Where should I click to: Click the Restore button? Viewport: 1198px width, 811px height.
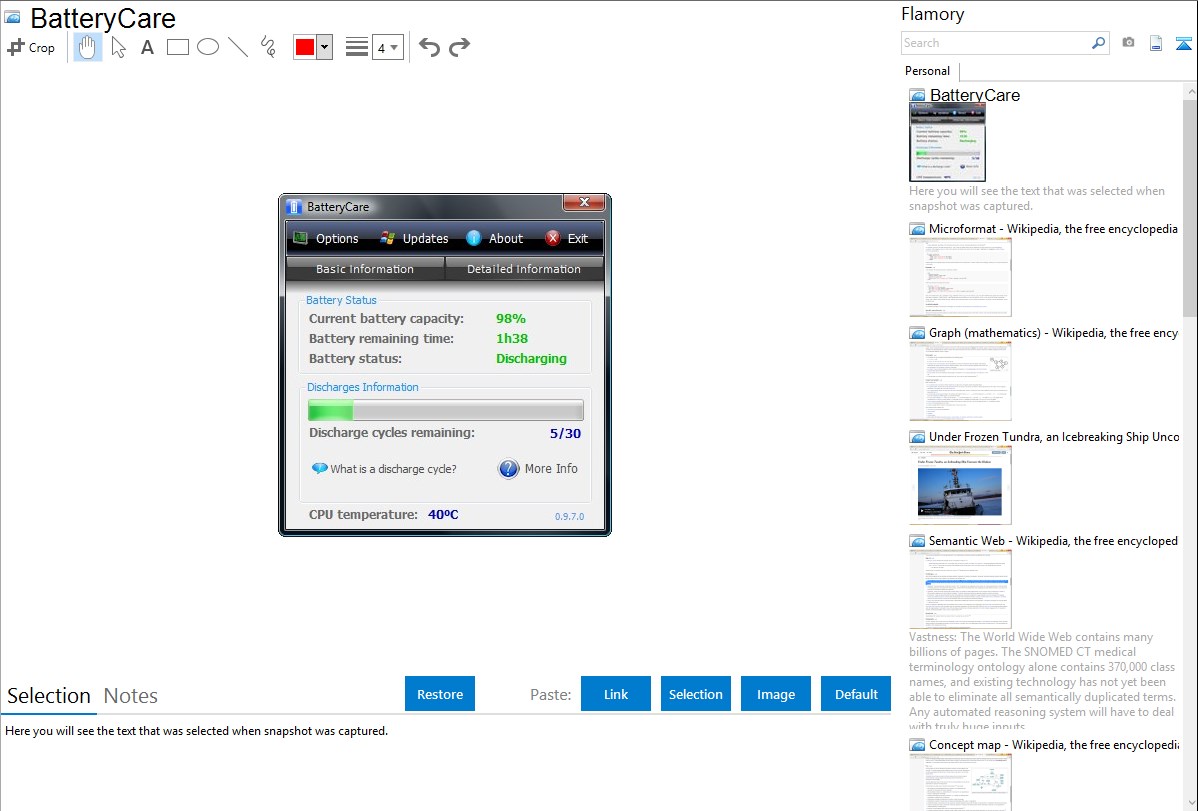440,694
